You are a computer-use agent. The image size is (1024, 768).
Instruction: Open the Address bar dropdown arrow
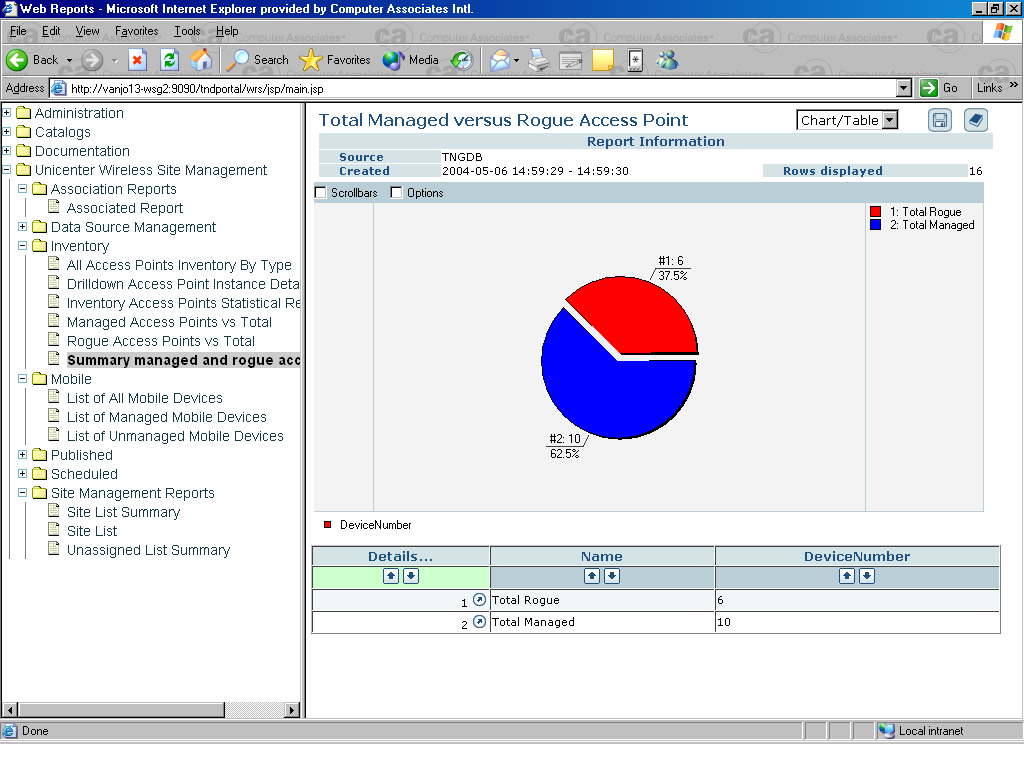click(x=904, y=88)
